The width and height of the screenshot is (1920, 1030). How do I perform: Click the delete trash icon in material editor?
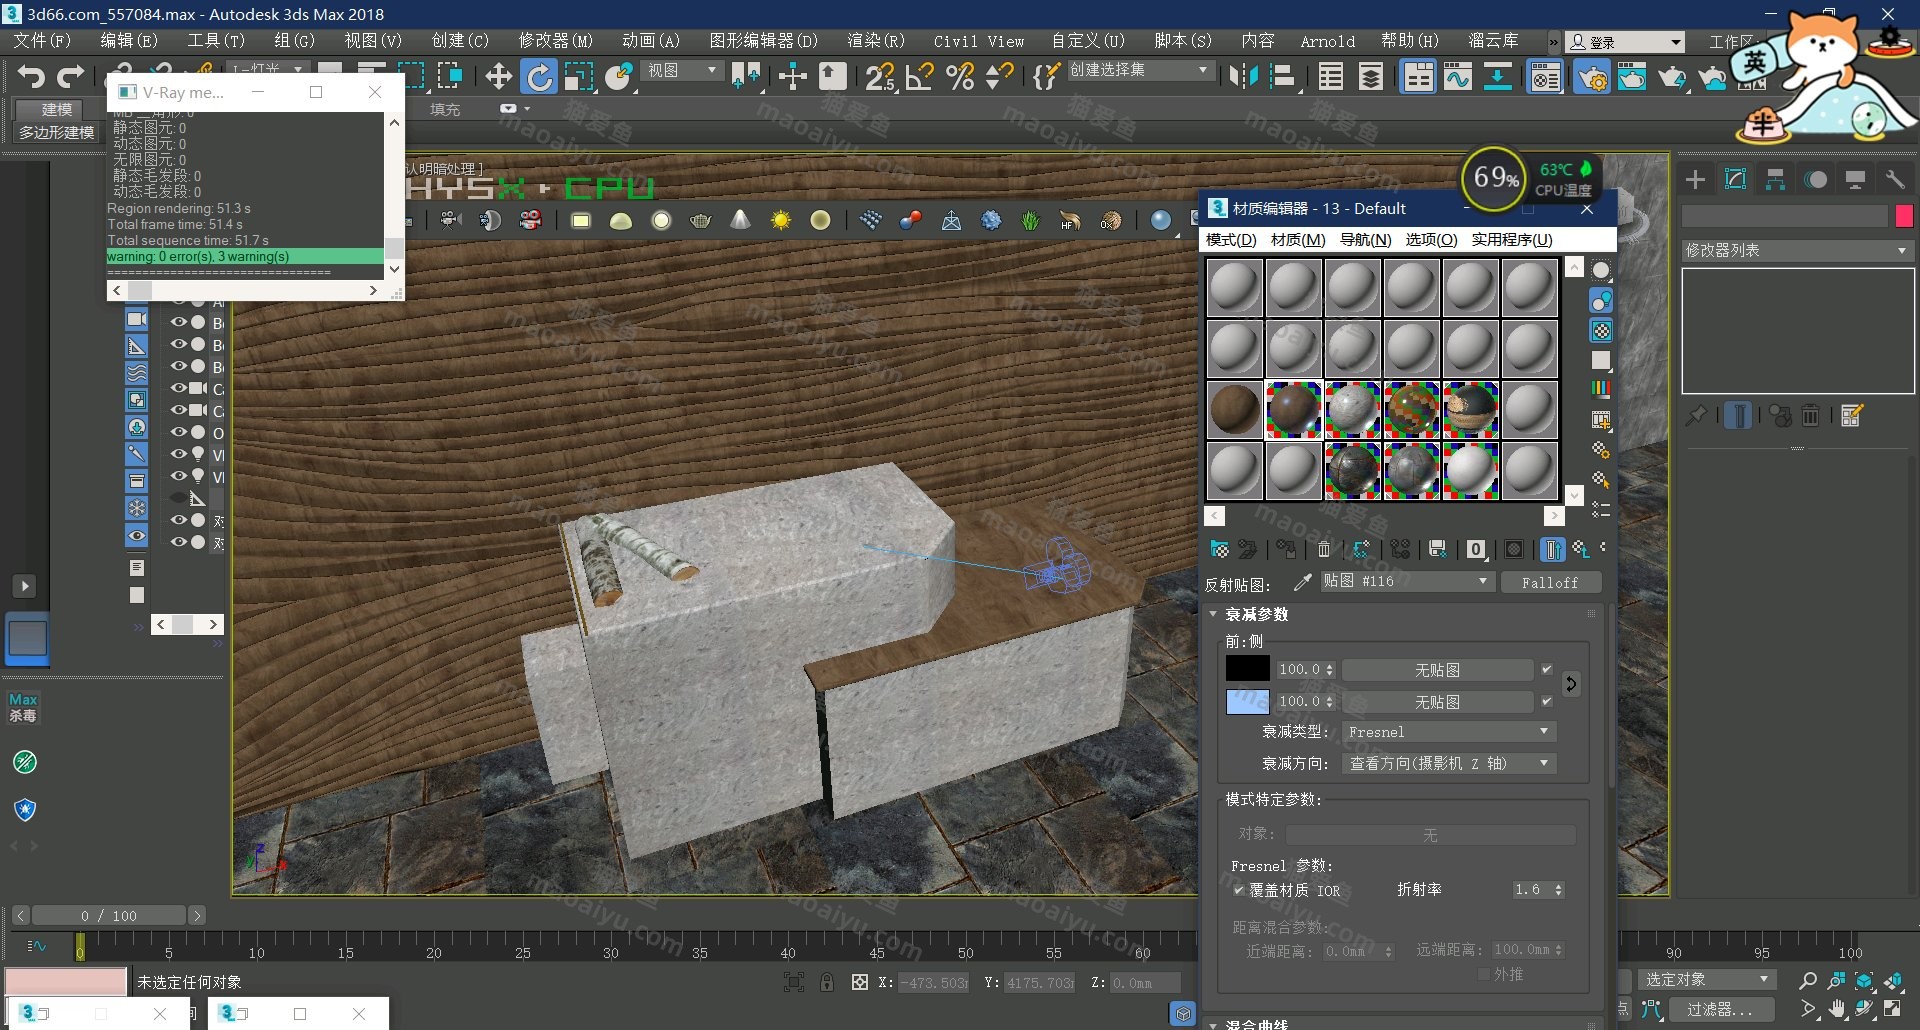1324,549
